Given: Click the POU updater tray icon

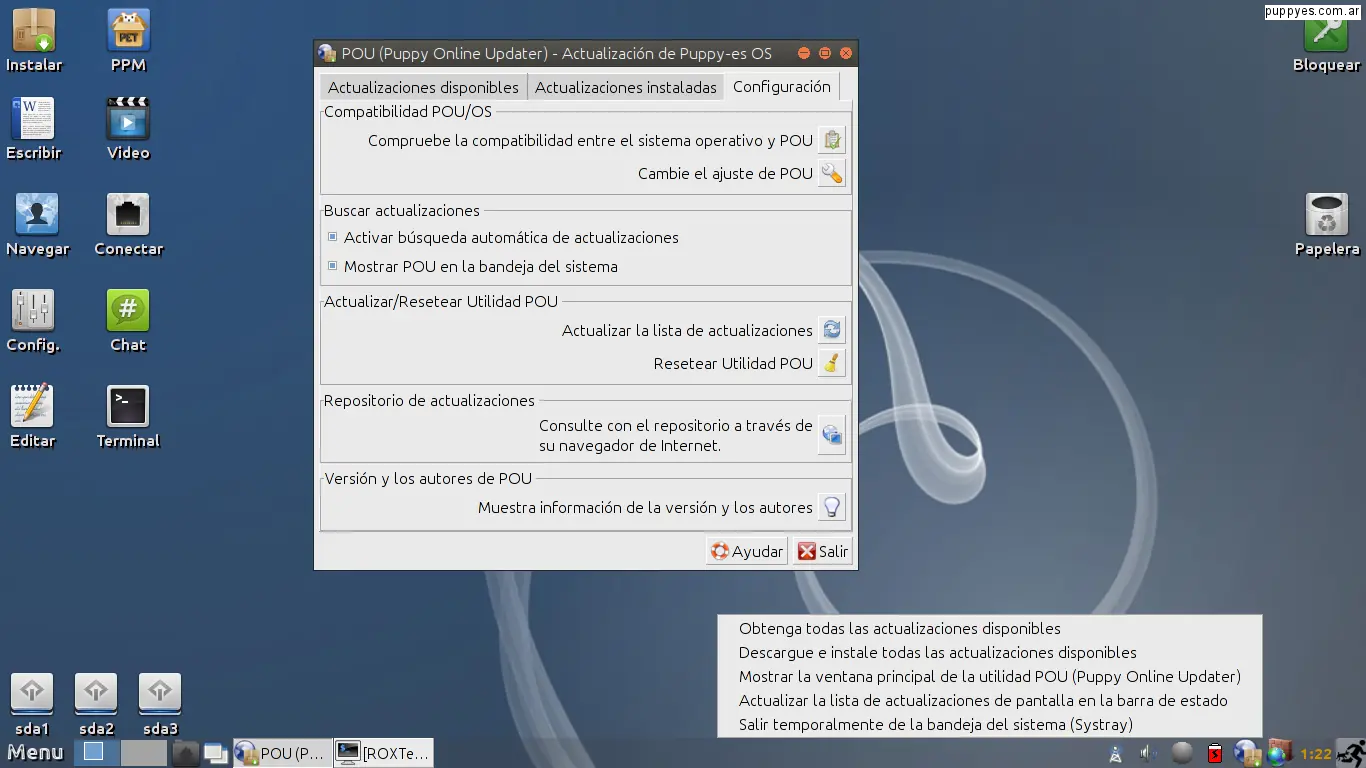Looking at the screenshot, I should click(1246, 753).
